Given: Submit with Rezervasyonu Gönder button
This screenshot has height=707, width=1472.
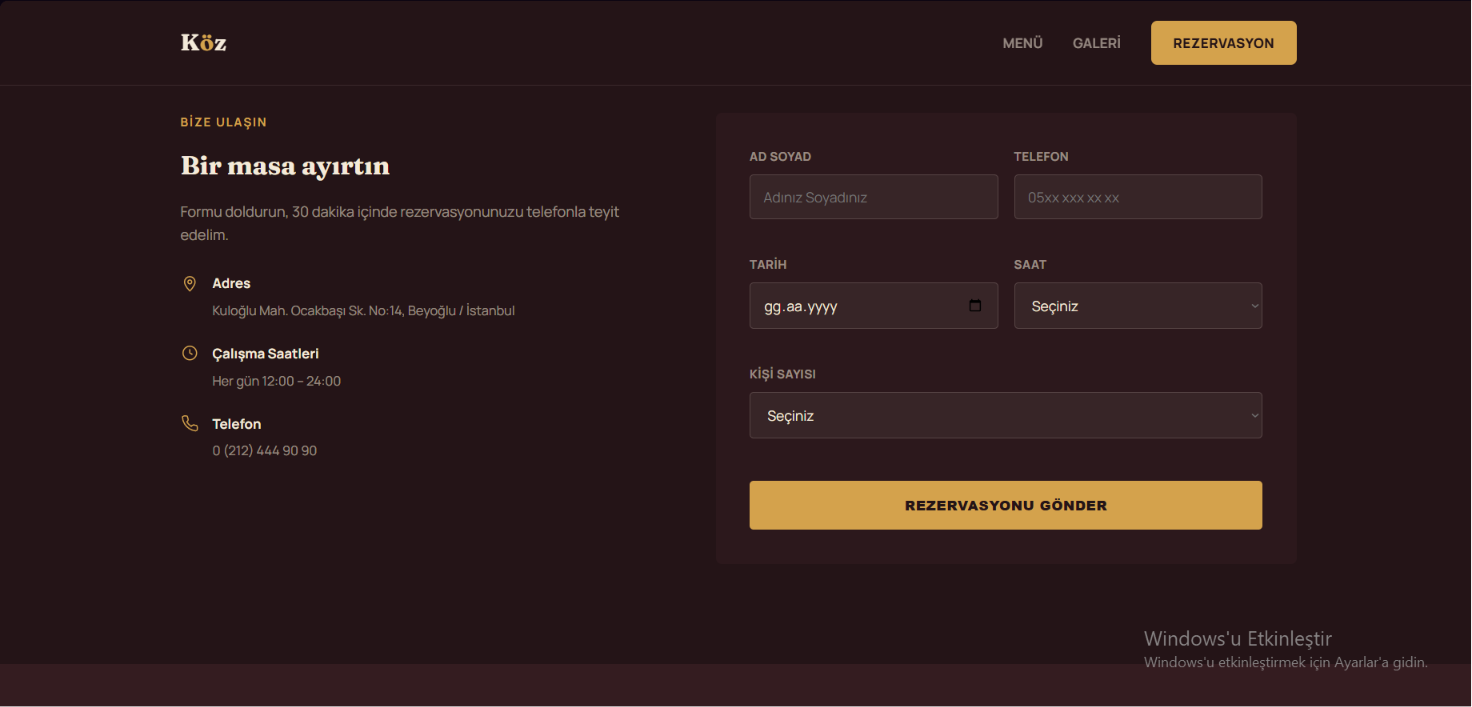Looking at the screenshot, I should point(1005,505).
